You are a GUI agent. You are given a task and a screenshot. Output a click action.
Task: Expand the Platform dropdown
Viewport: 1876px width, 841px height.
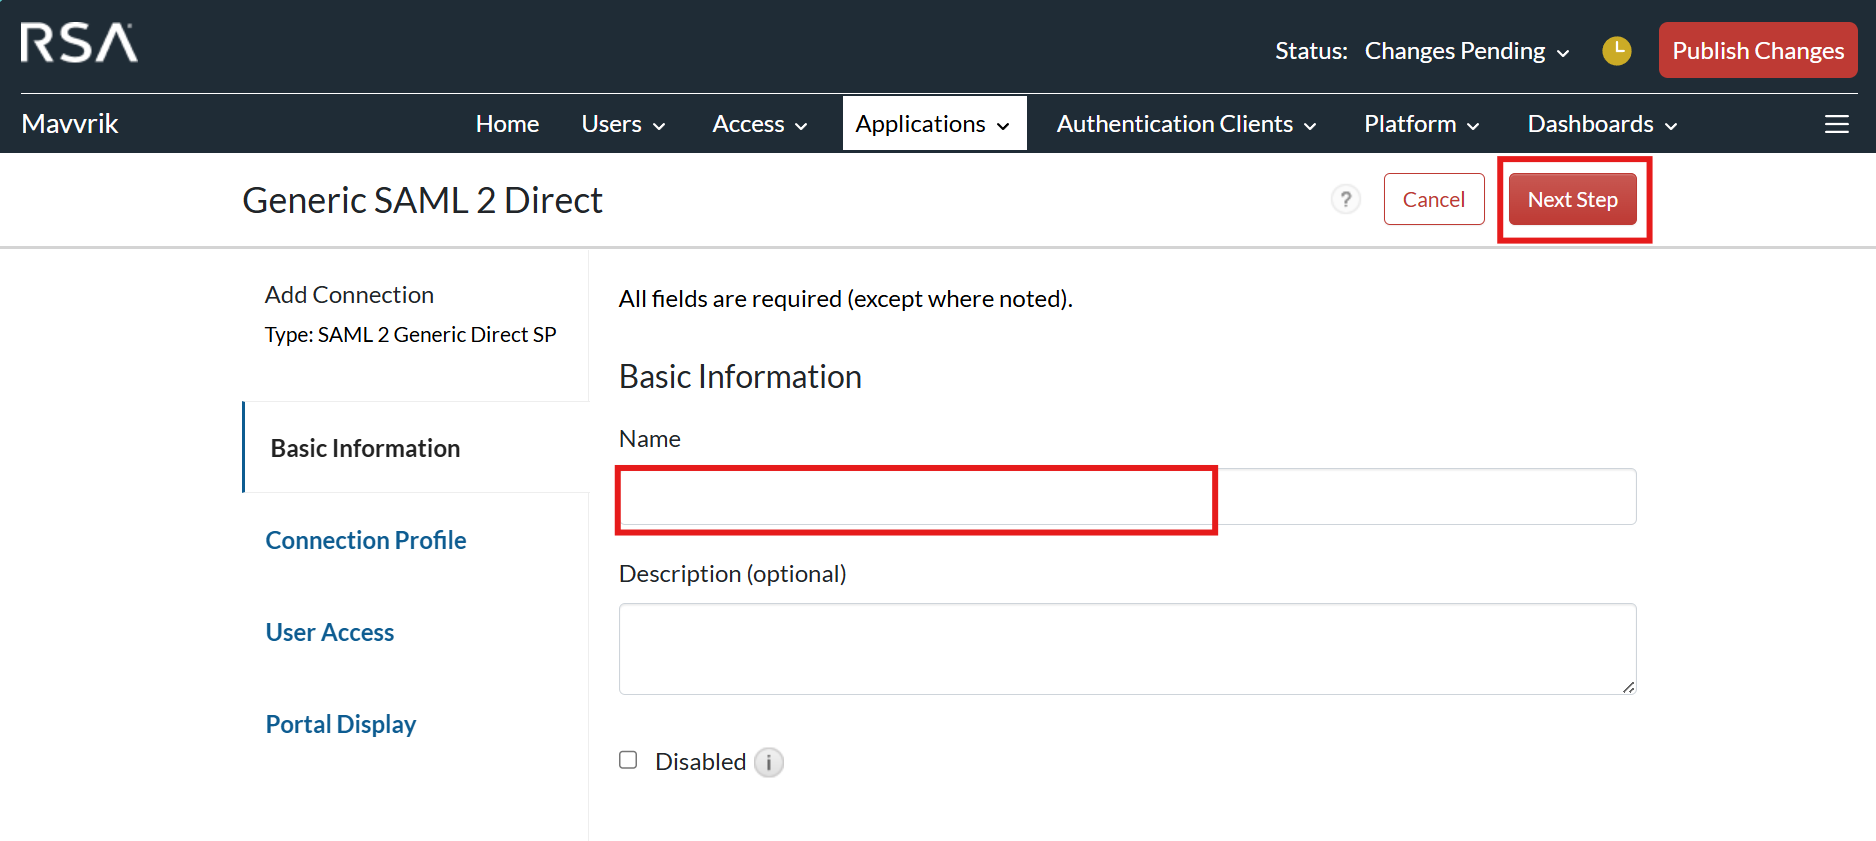pyautogui.click(x=1421, y=124)
